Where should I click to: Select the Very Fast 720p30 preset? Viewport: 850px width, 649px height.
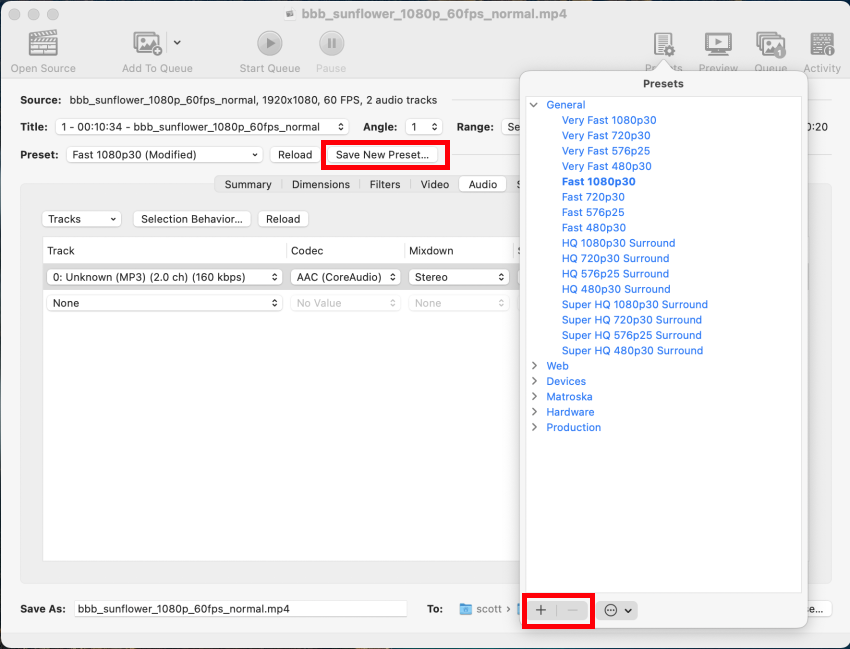point(605,136)
